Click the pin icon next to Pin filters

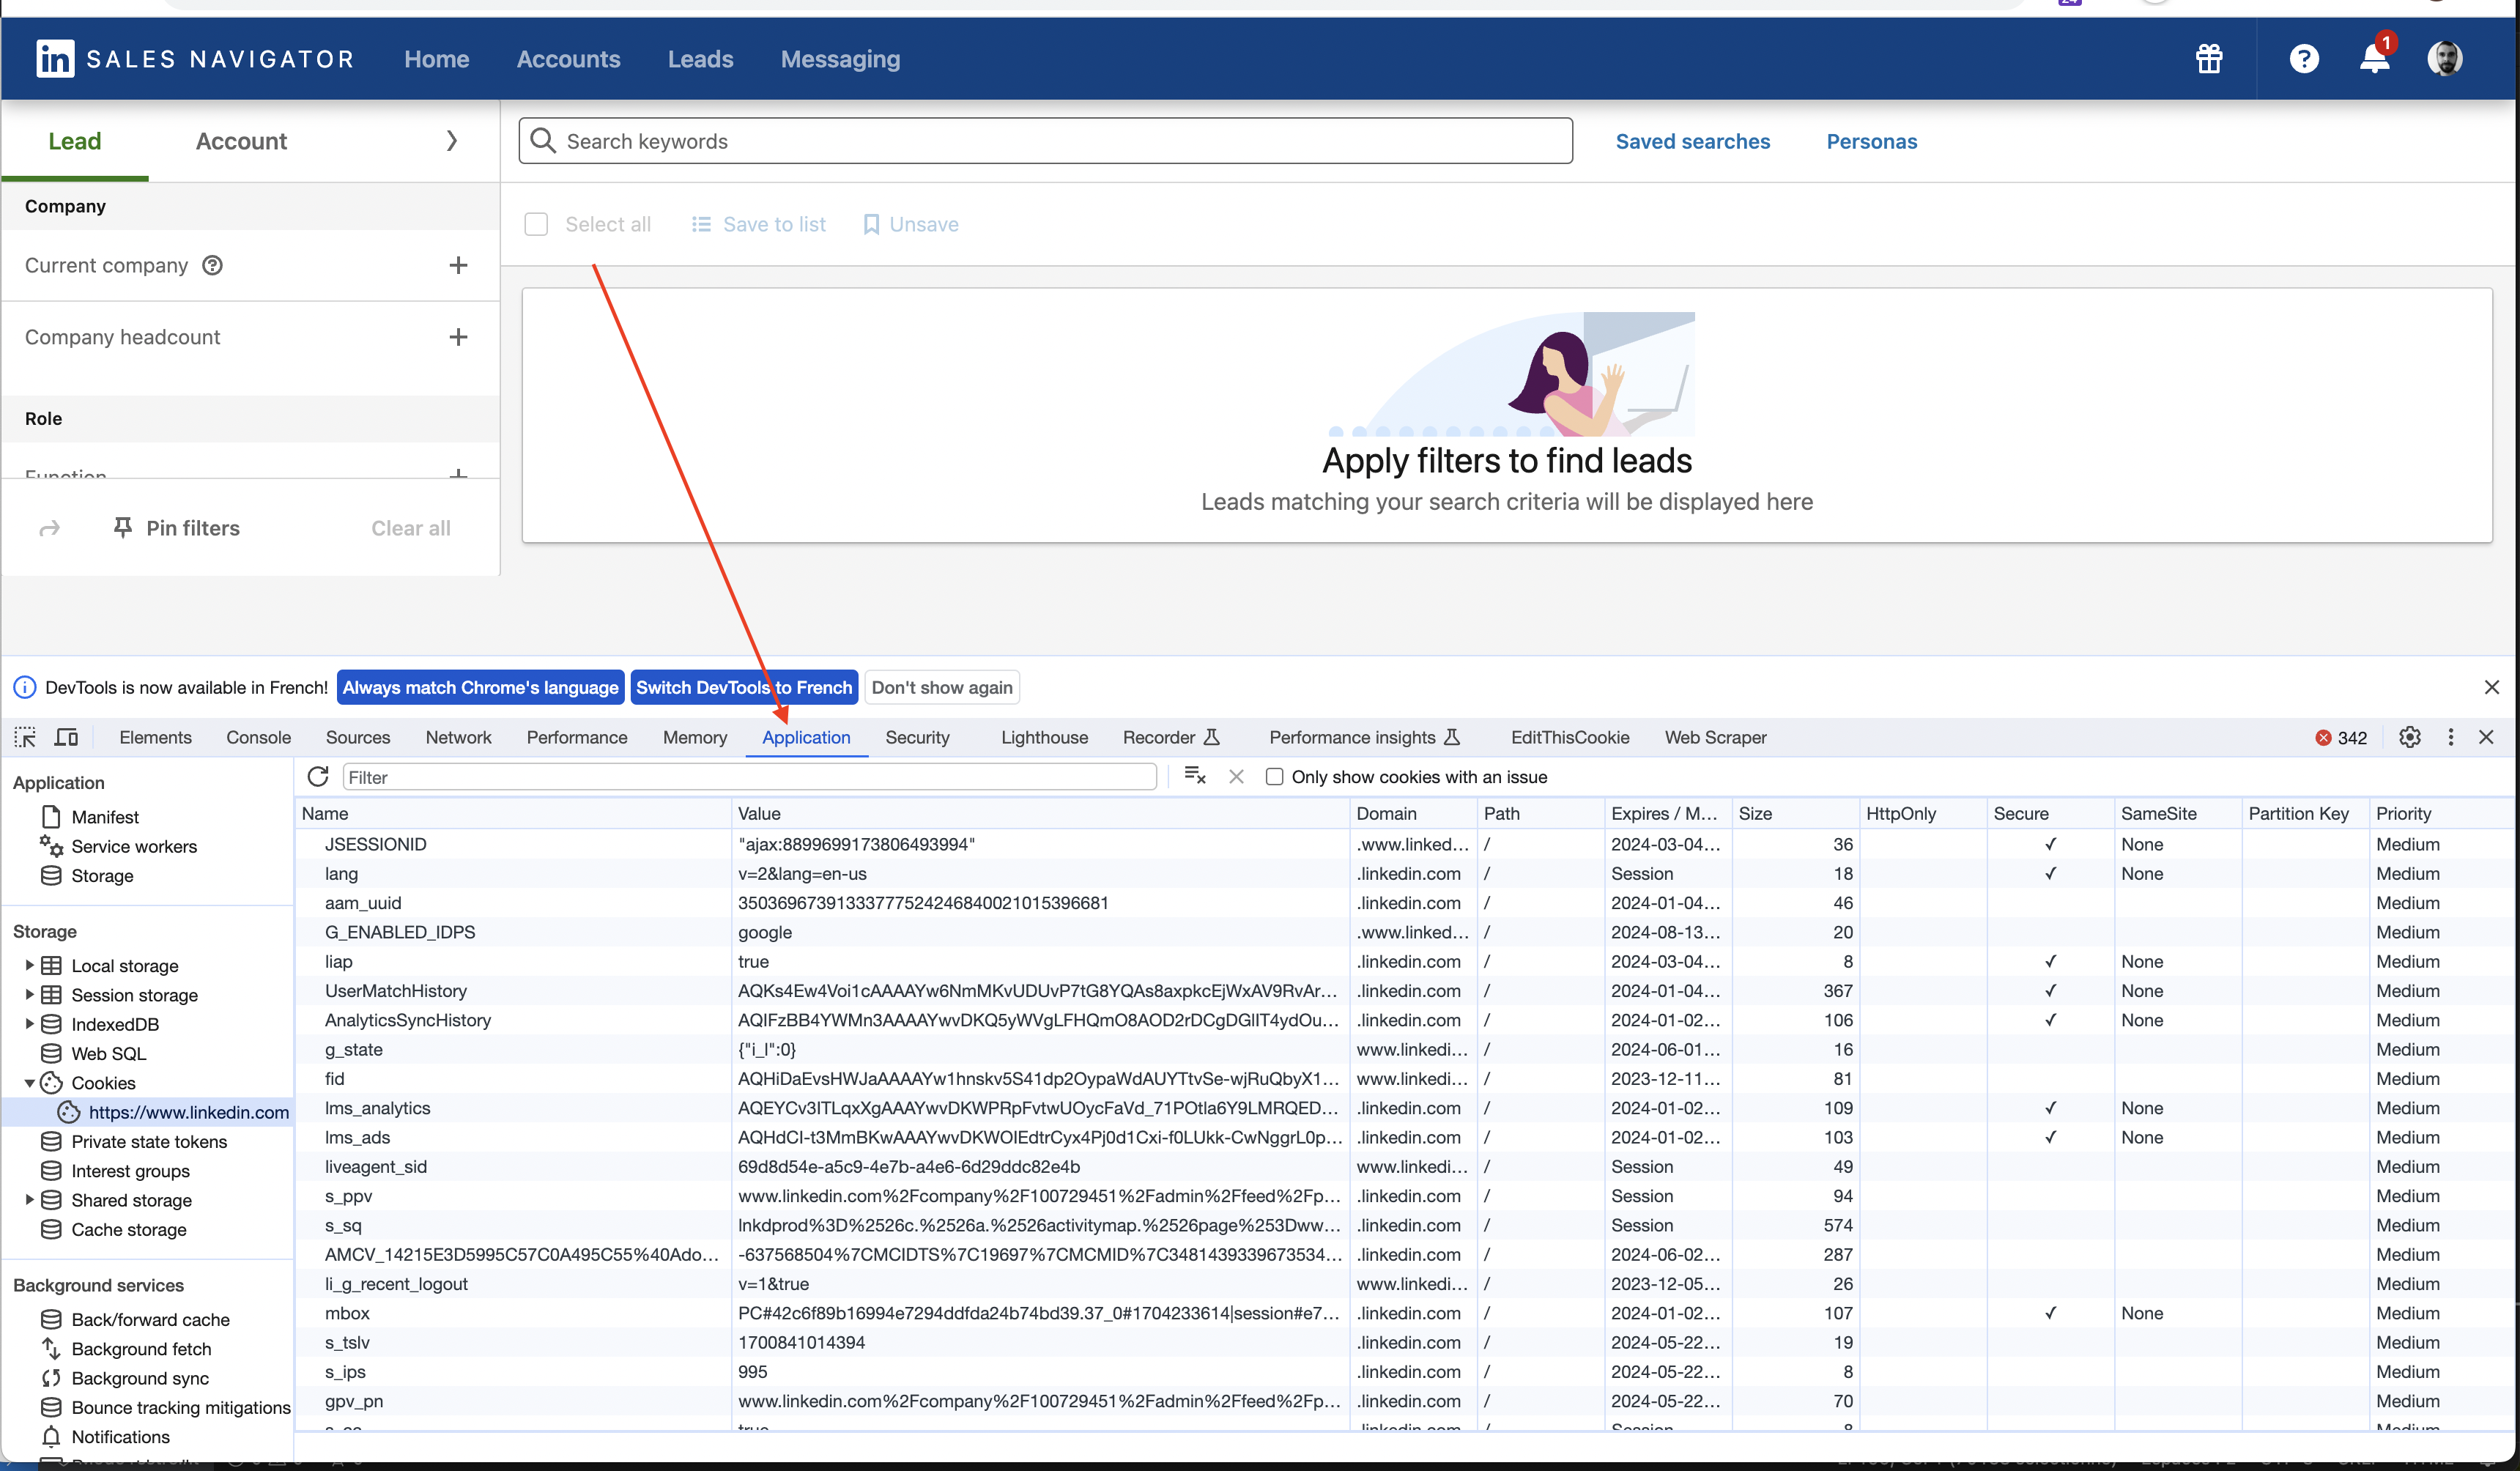(x=123, y=527)
